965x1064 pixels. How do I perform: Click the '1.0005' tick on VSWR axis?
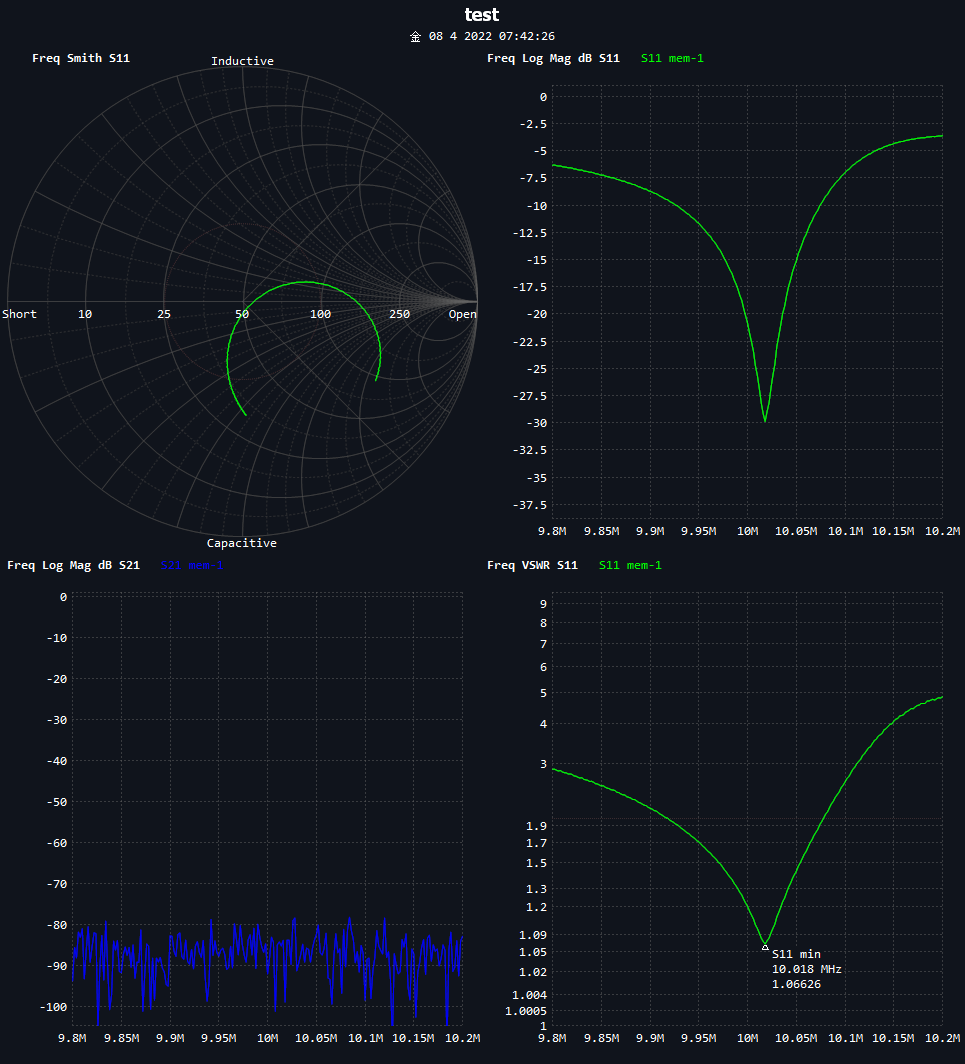click(x=526, y=1011)
